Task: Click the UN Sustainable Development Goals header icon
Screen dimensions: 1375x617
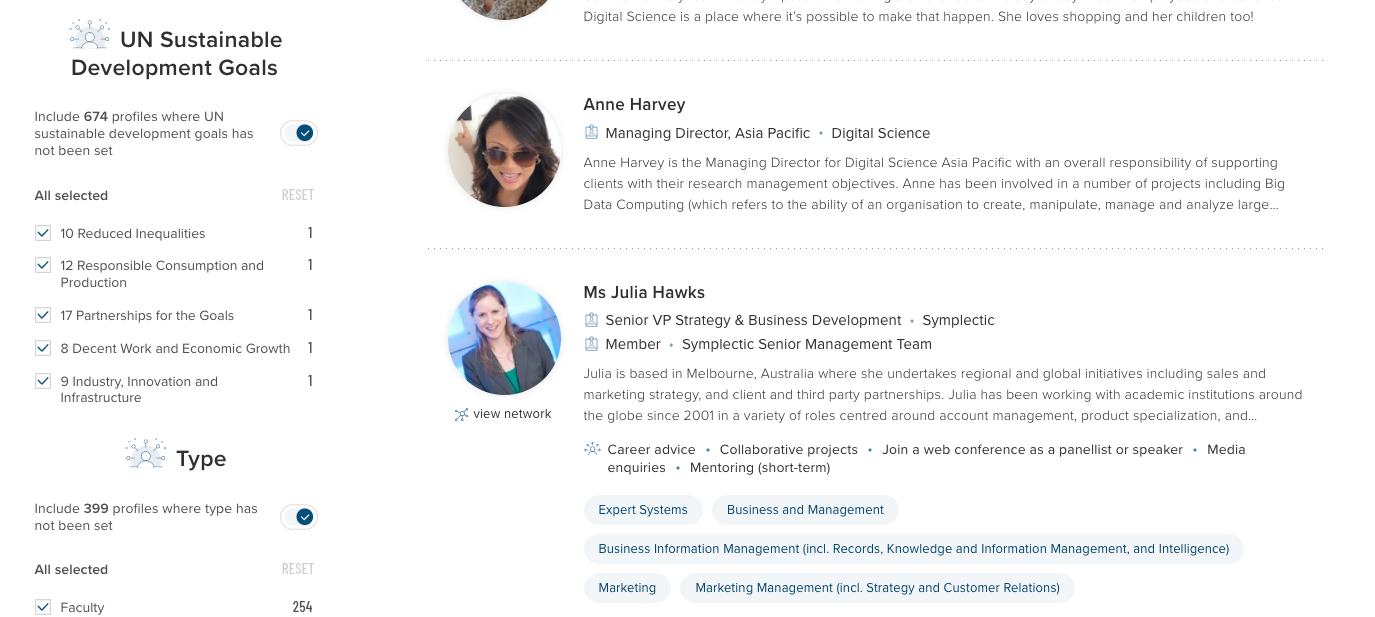Action: (90, 36)
